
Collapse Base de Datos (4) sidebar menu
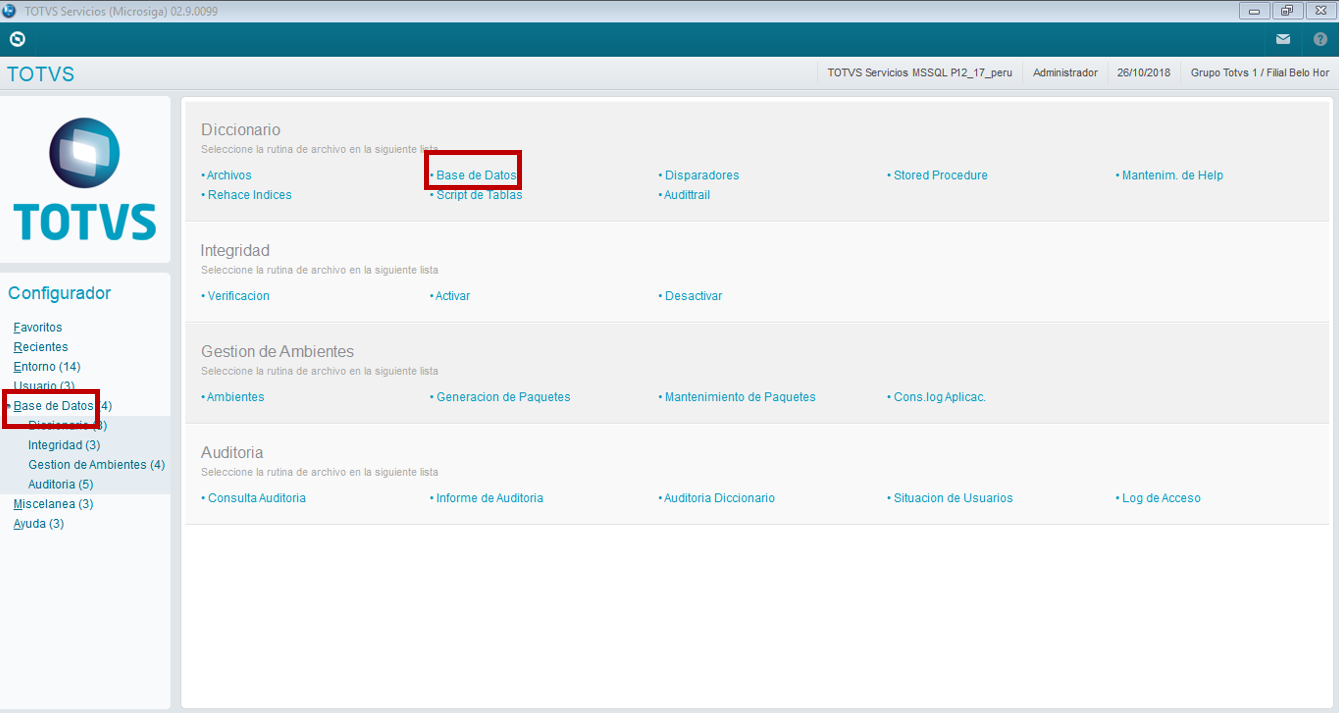click(62, 406)
